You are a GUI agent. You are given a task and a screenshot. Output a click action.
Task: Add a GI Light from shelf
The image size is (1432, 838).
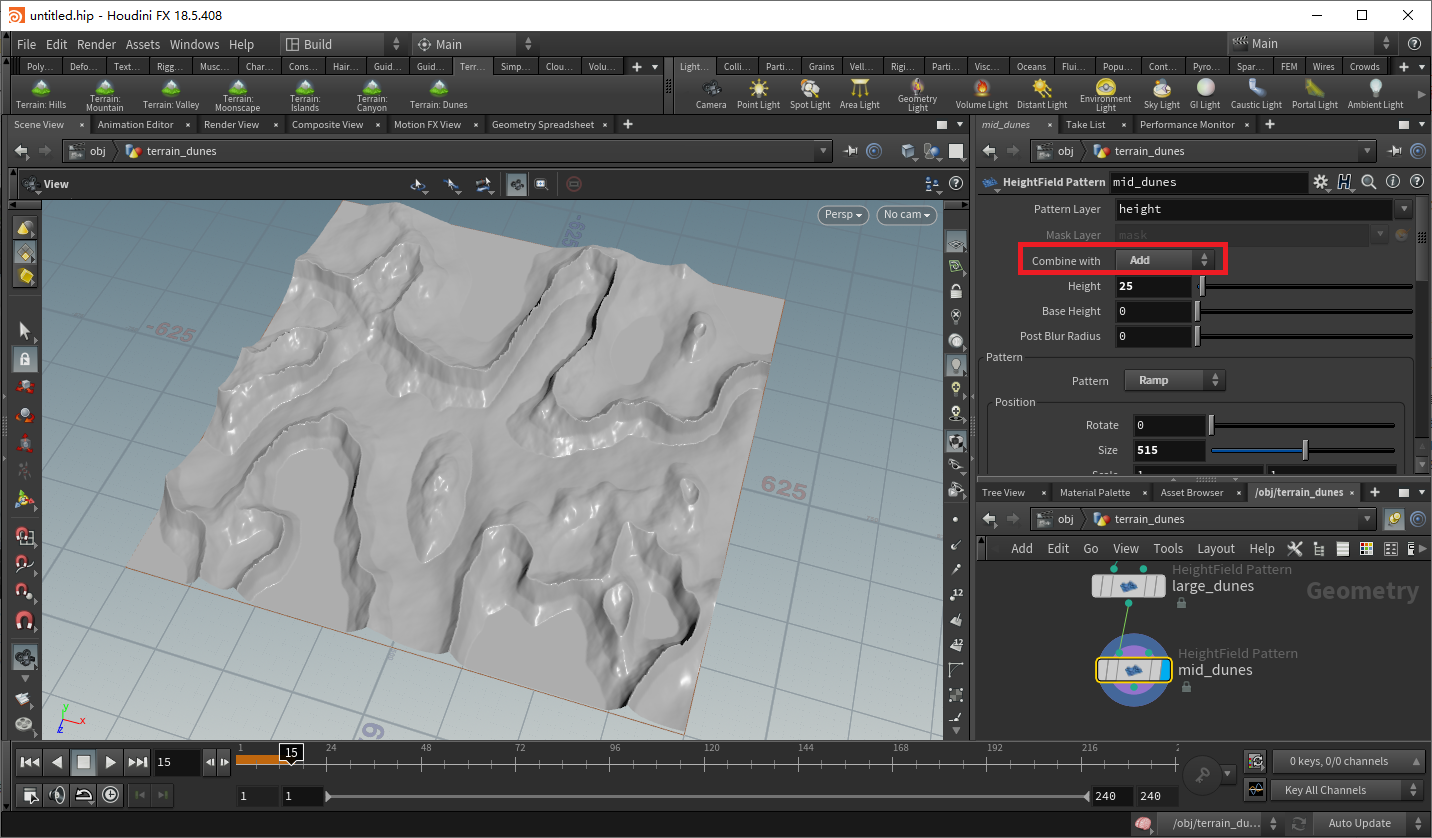pyautogui.click(x=1205, y=96)
